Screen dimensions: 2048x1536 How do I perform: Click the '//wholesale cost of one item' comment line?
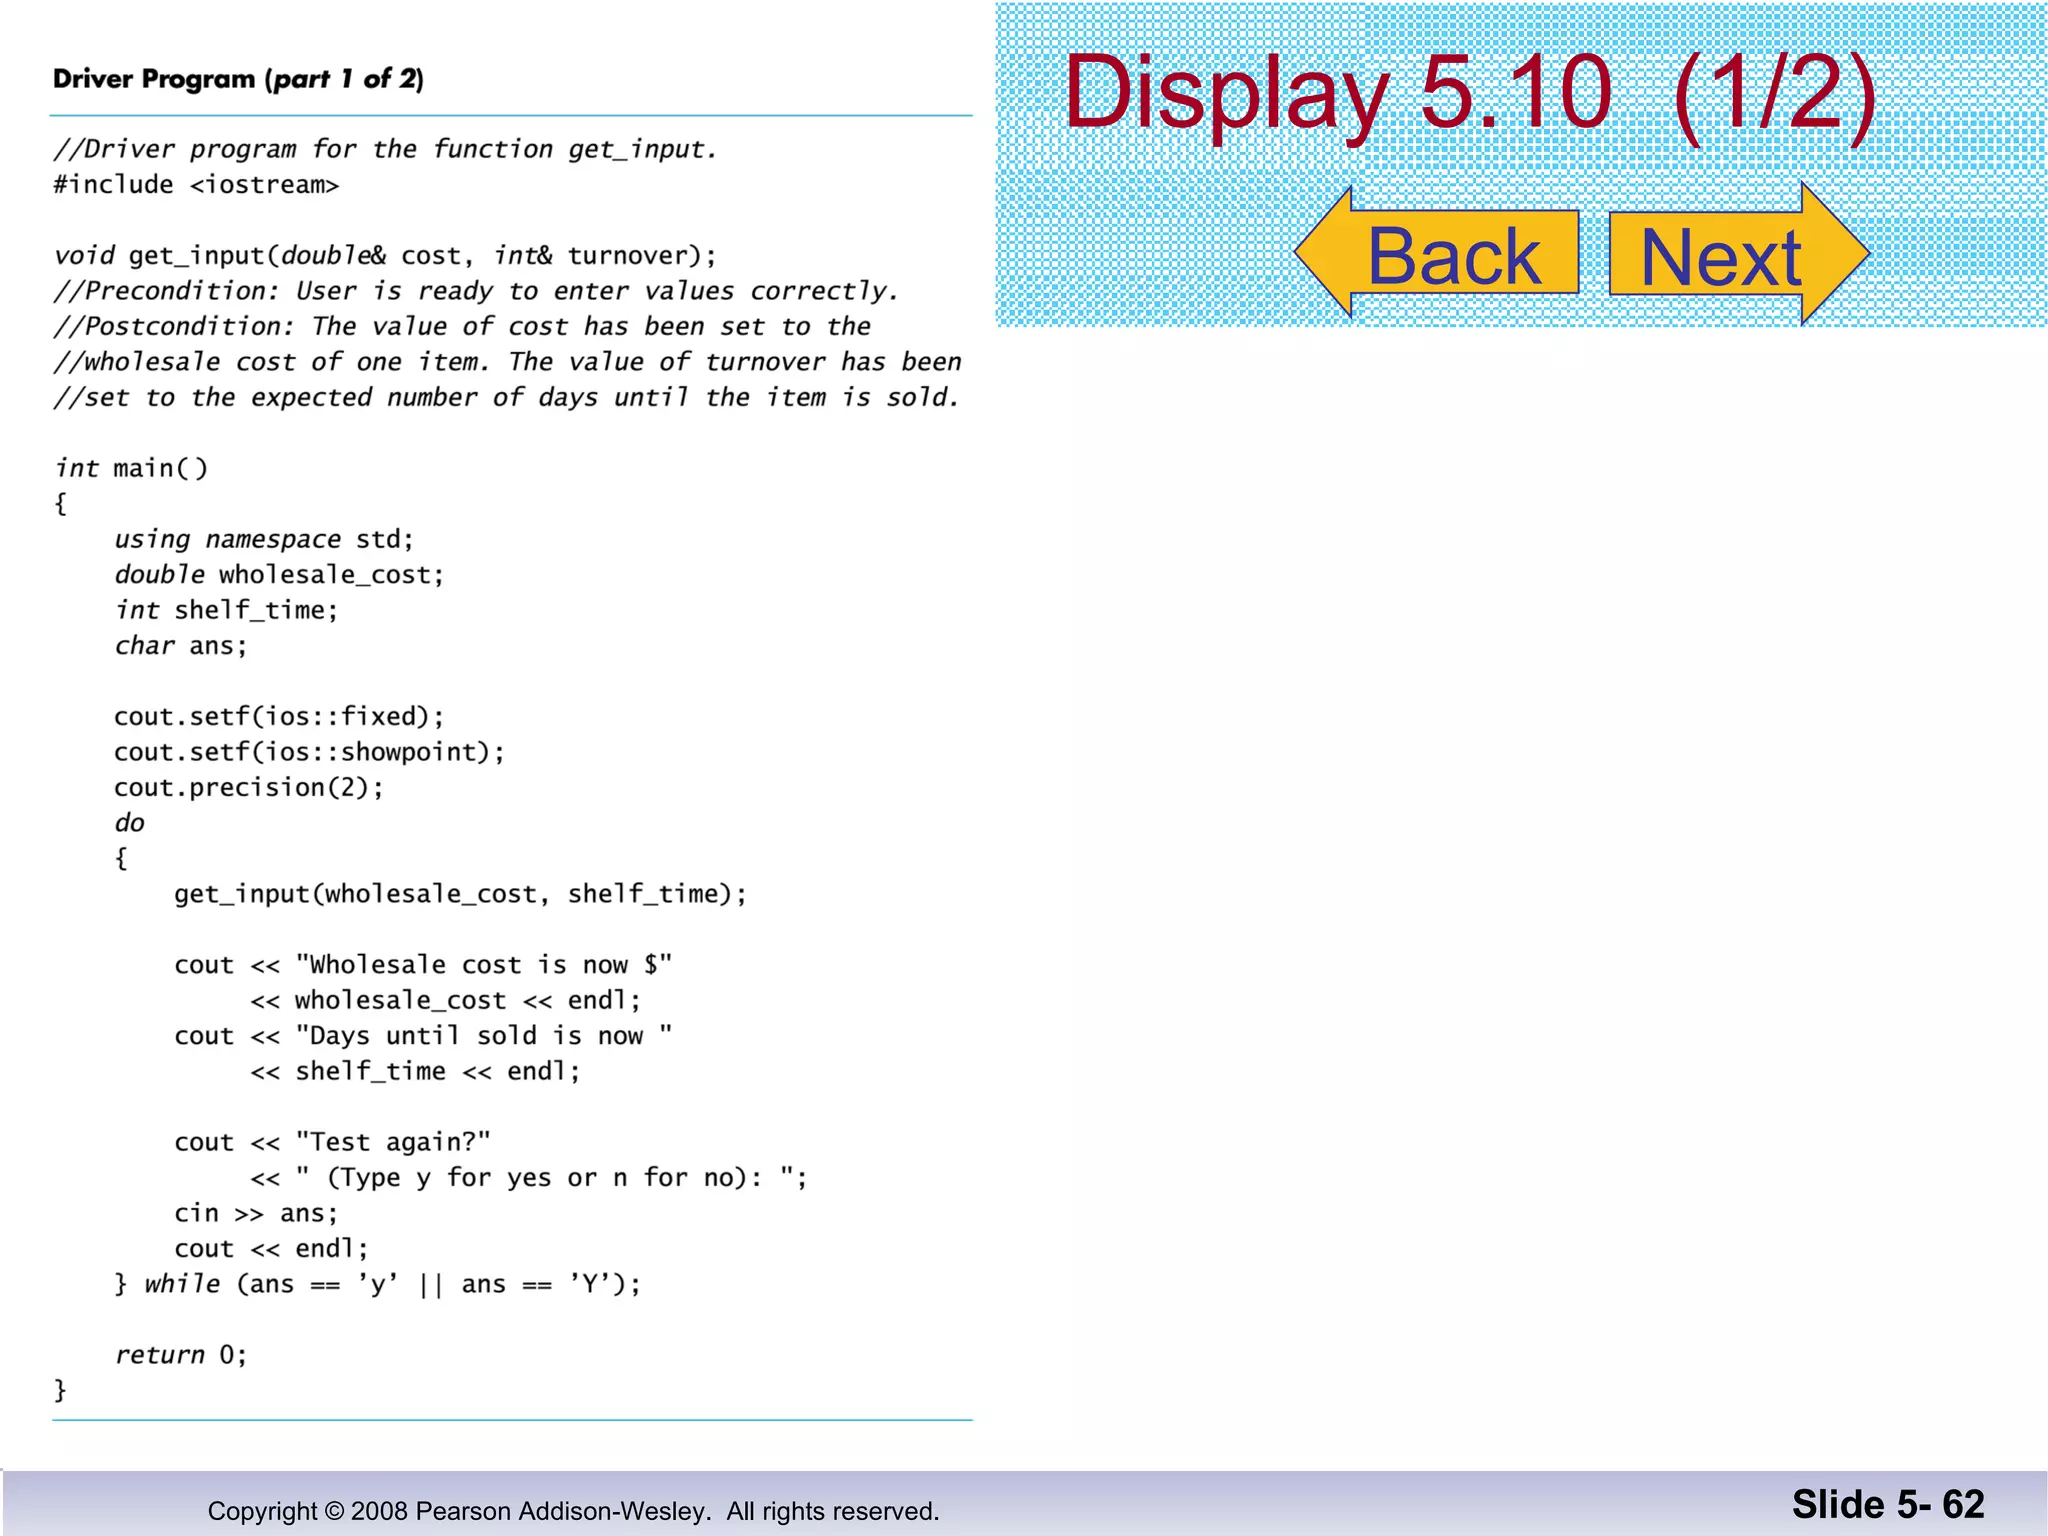pos(508,362)
